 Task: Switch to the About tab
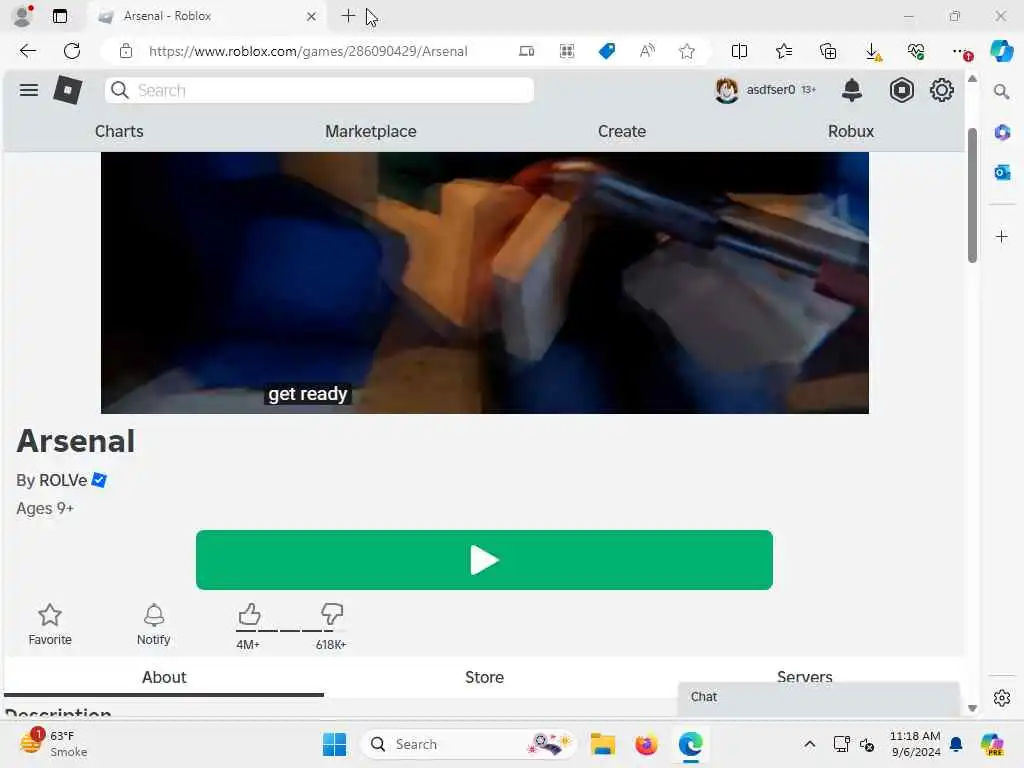[x=164, y=677]
